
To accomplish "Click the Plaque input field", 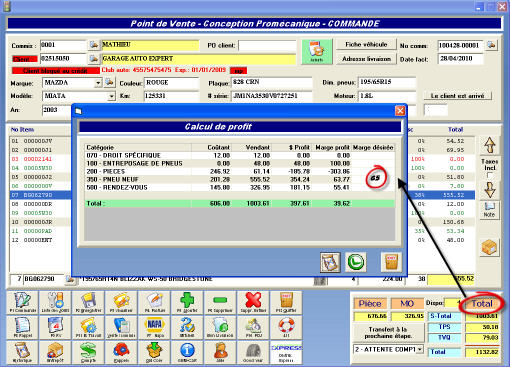I will 272,82.
